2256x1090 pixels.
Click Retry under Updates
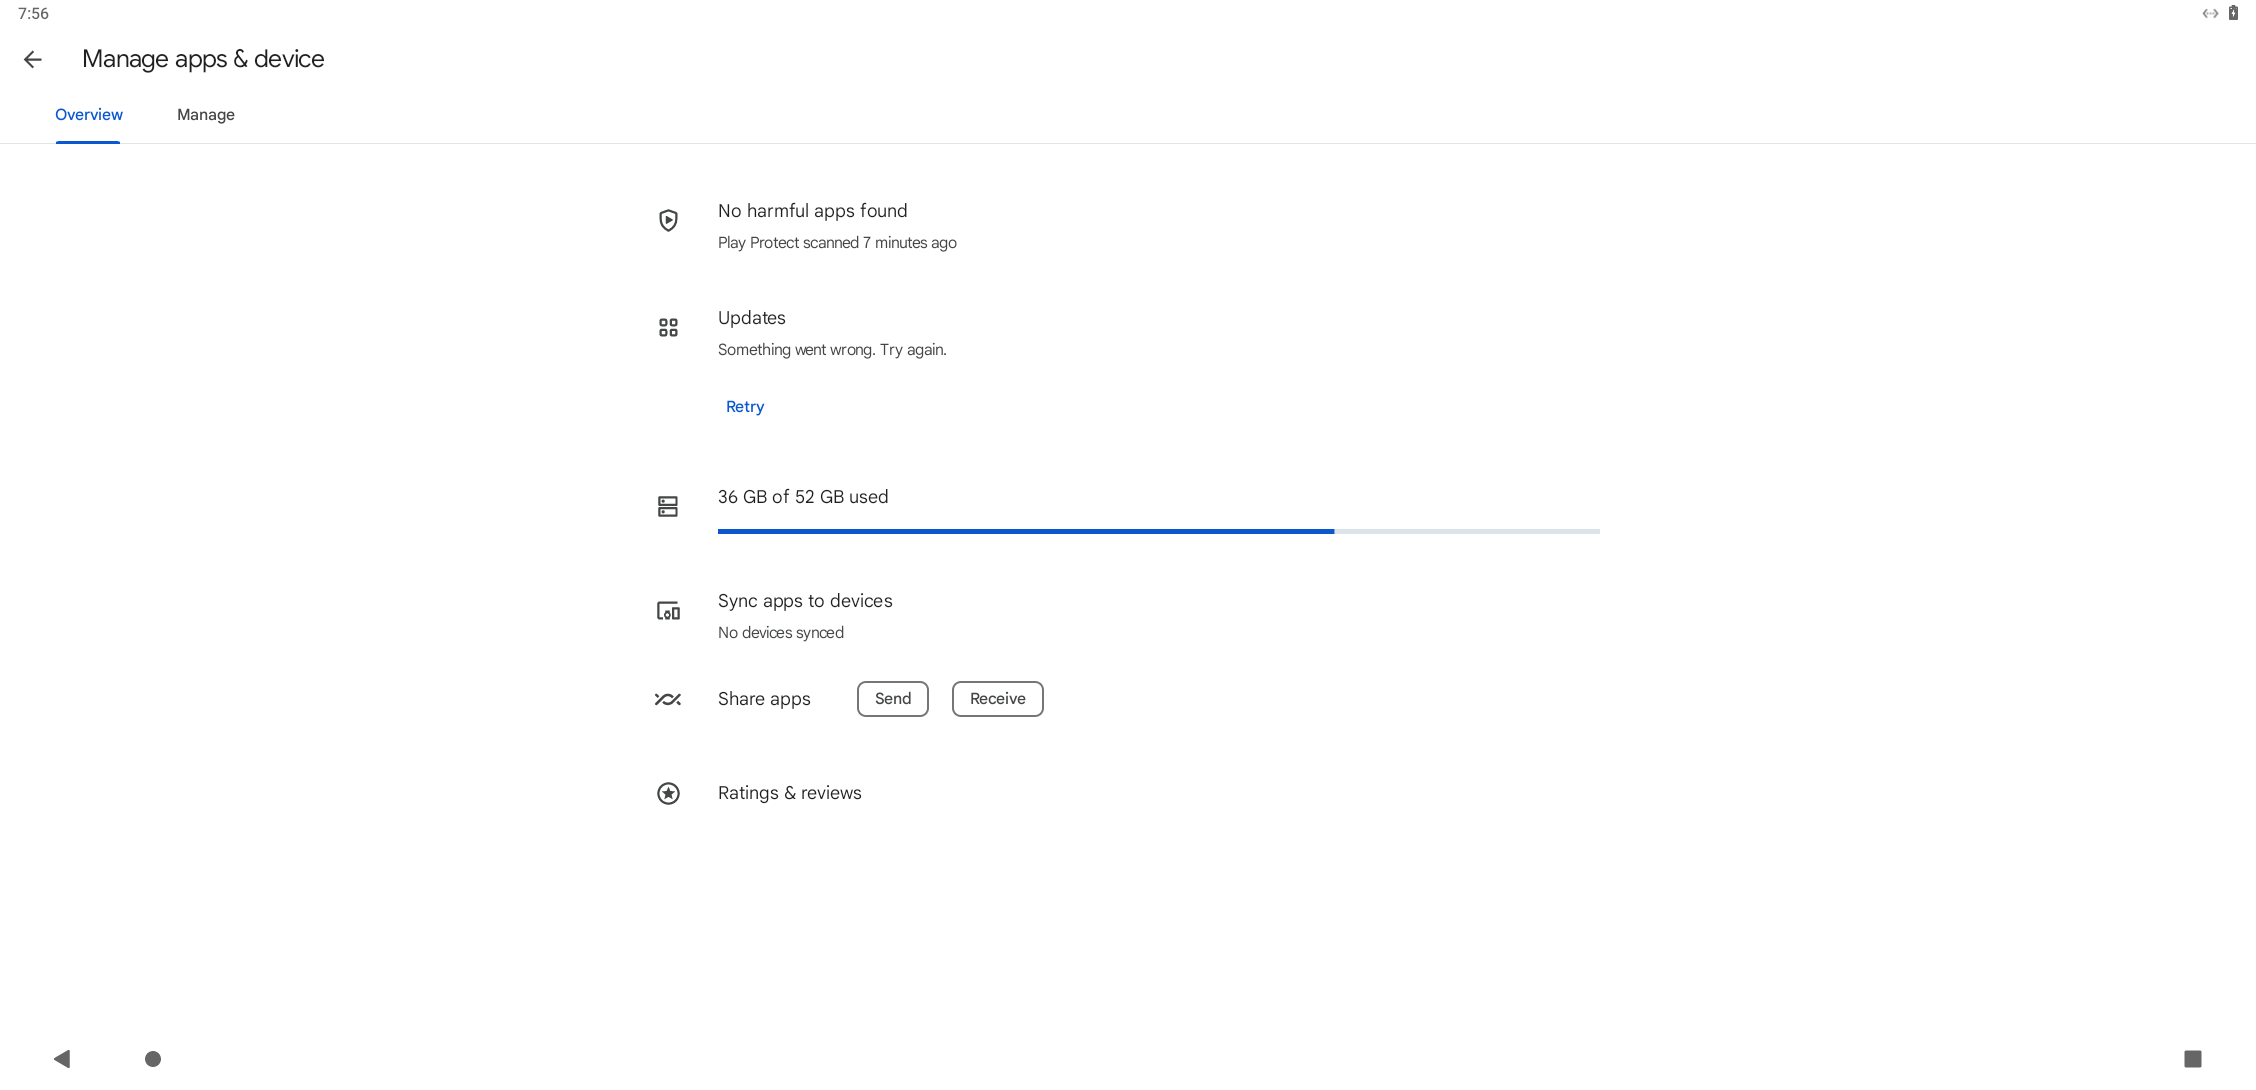click(745, 407)
